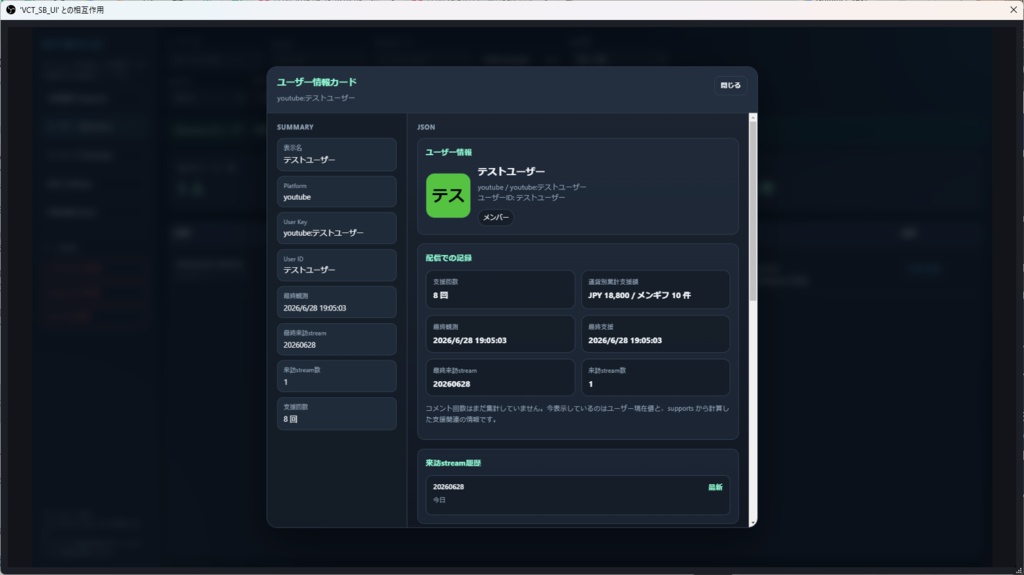Click the 来訪stream履歴 section heading
Screen dimensions: 1024x575
coord(453,463)
